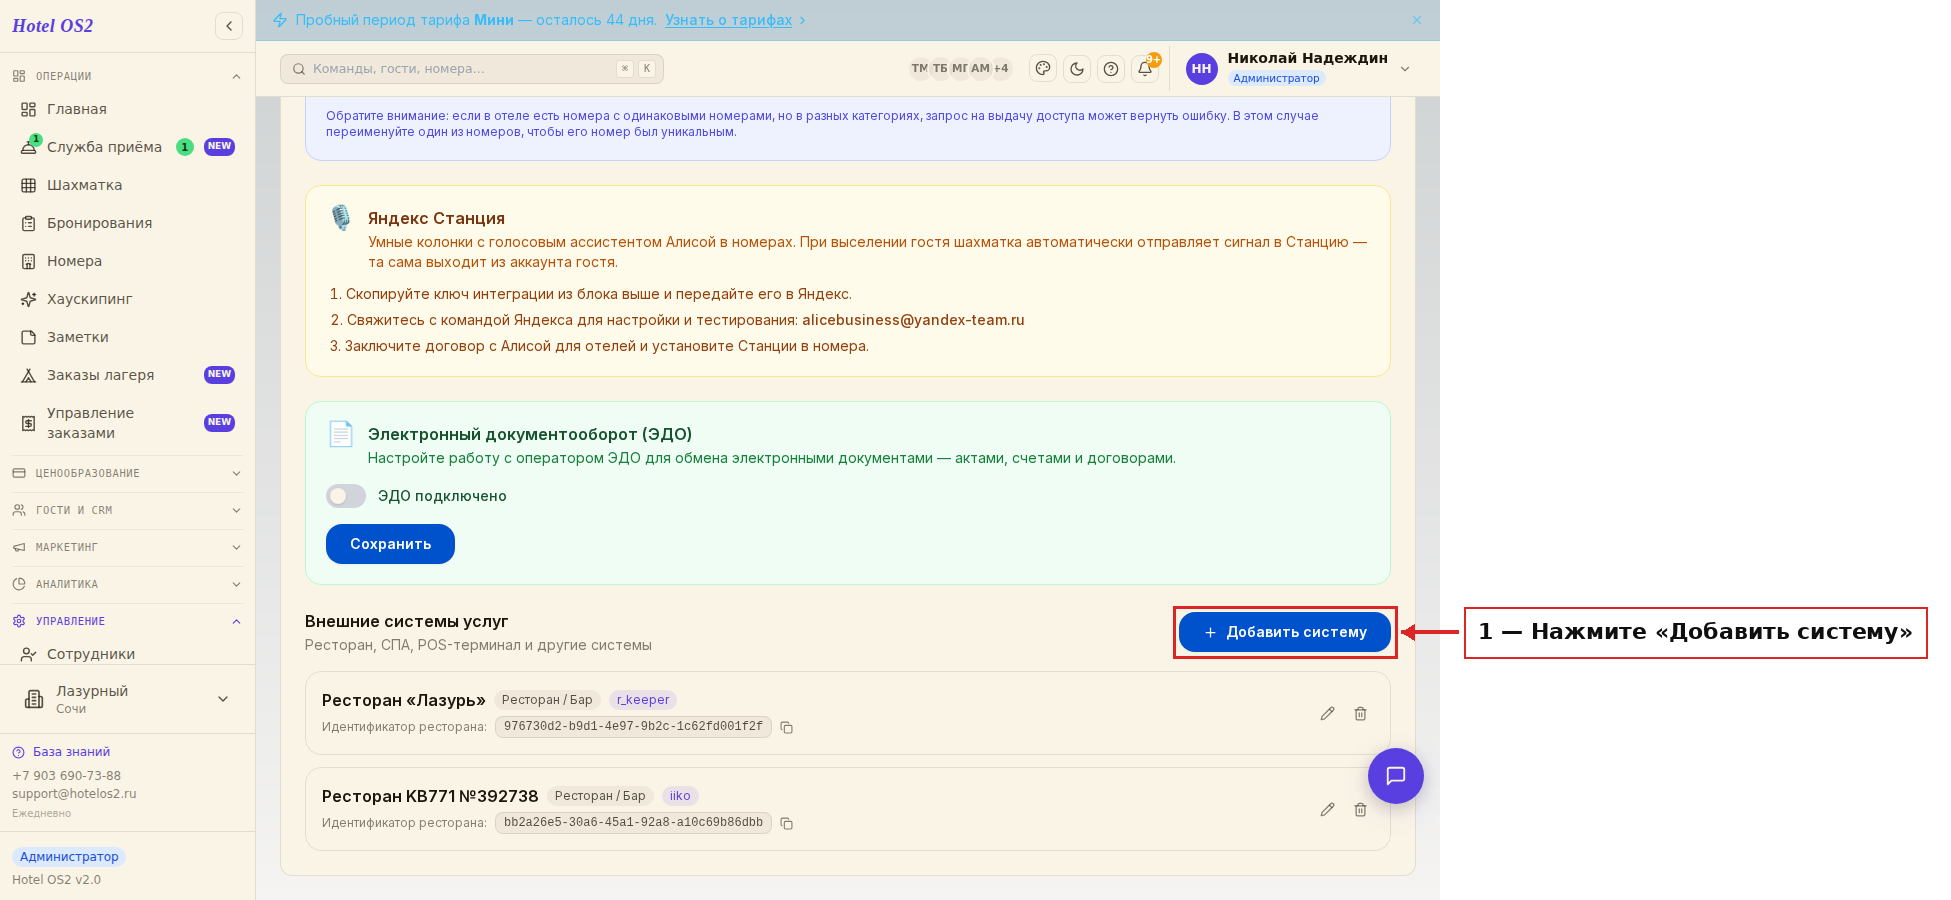Expand the ГОСТИ И CRM section
This screenshot has height=900, width=1951.
127,510
